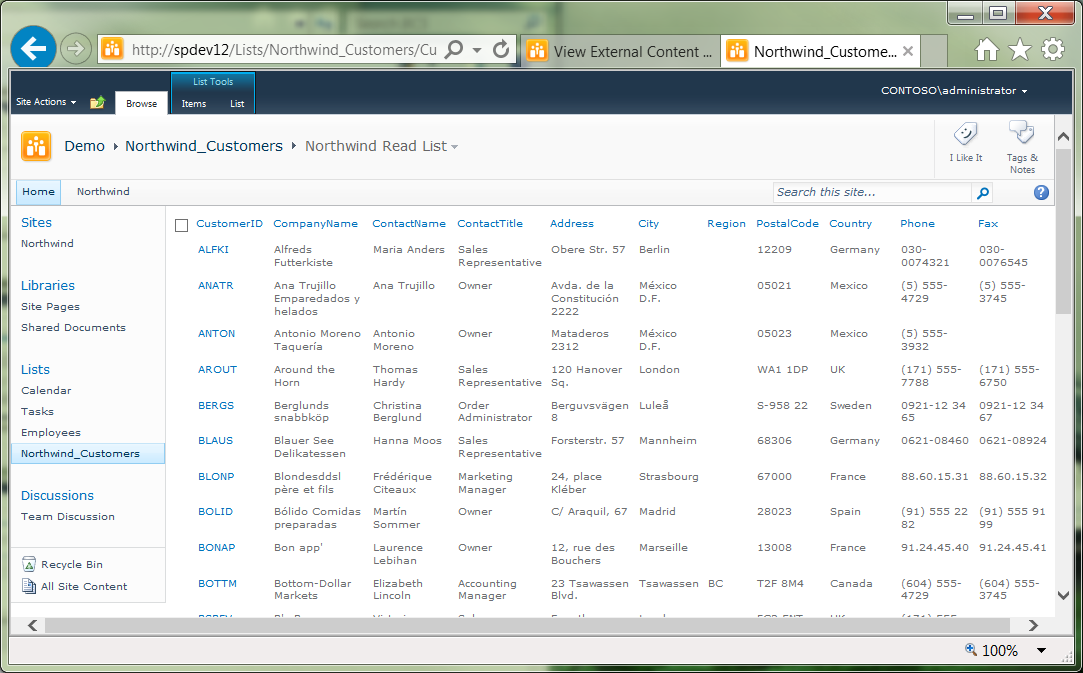Image resolution: width=1083 pixels, height=673 pixels.
Task: Click the 'Bon app'' company name cell
Action: click(298, 548)
